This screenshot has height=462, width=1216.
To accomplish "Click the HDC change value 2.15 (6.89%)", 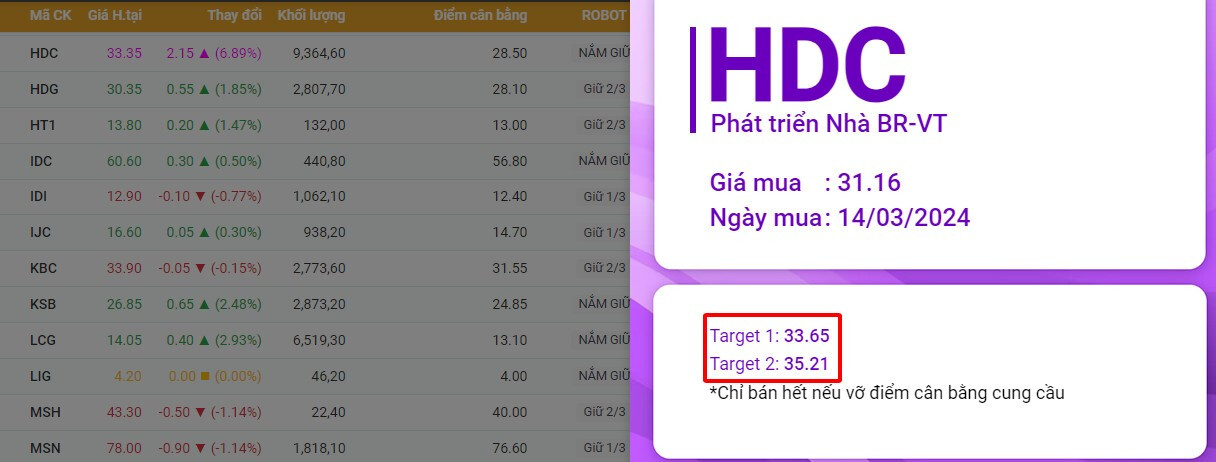I will 214,53.
